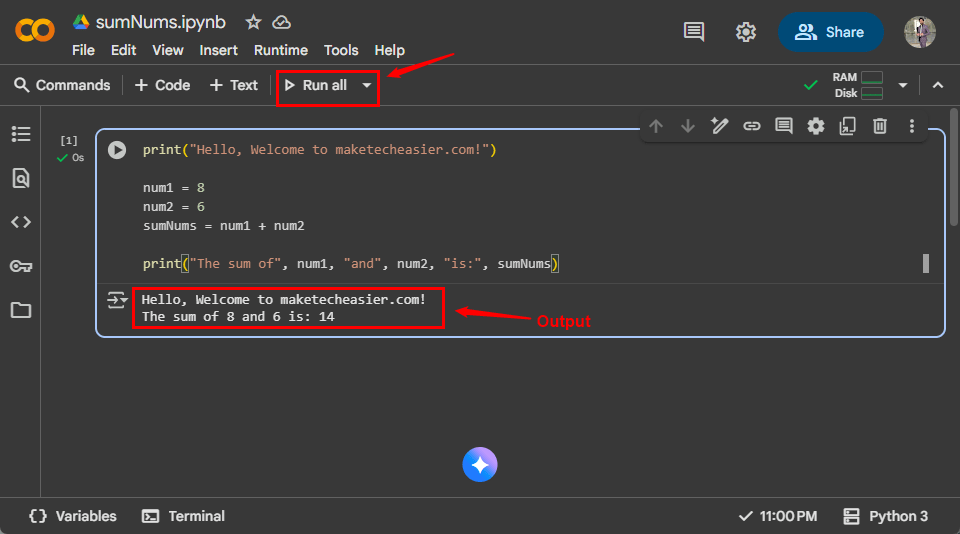Open cell settings gear icon
Viewport: 960px width, 534px height.
(816, 126)
